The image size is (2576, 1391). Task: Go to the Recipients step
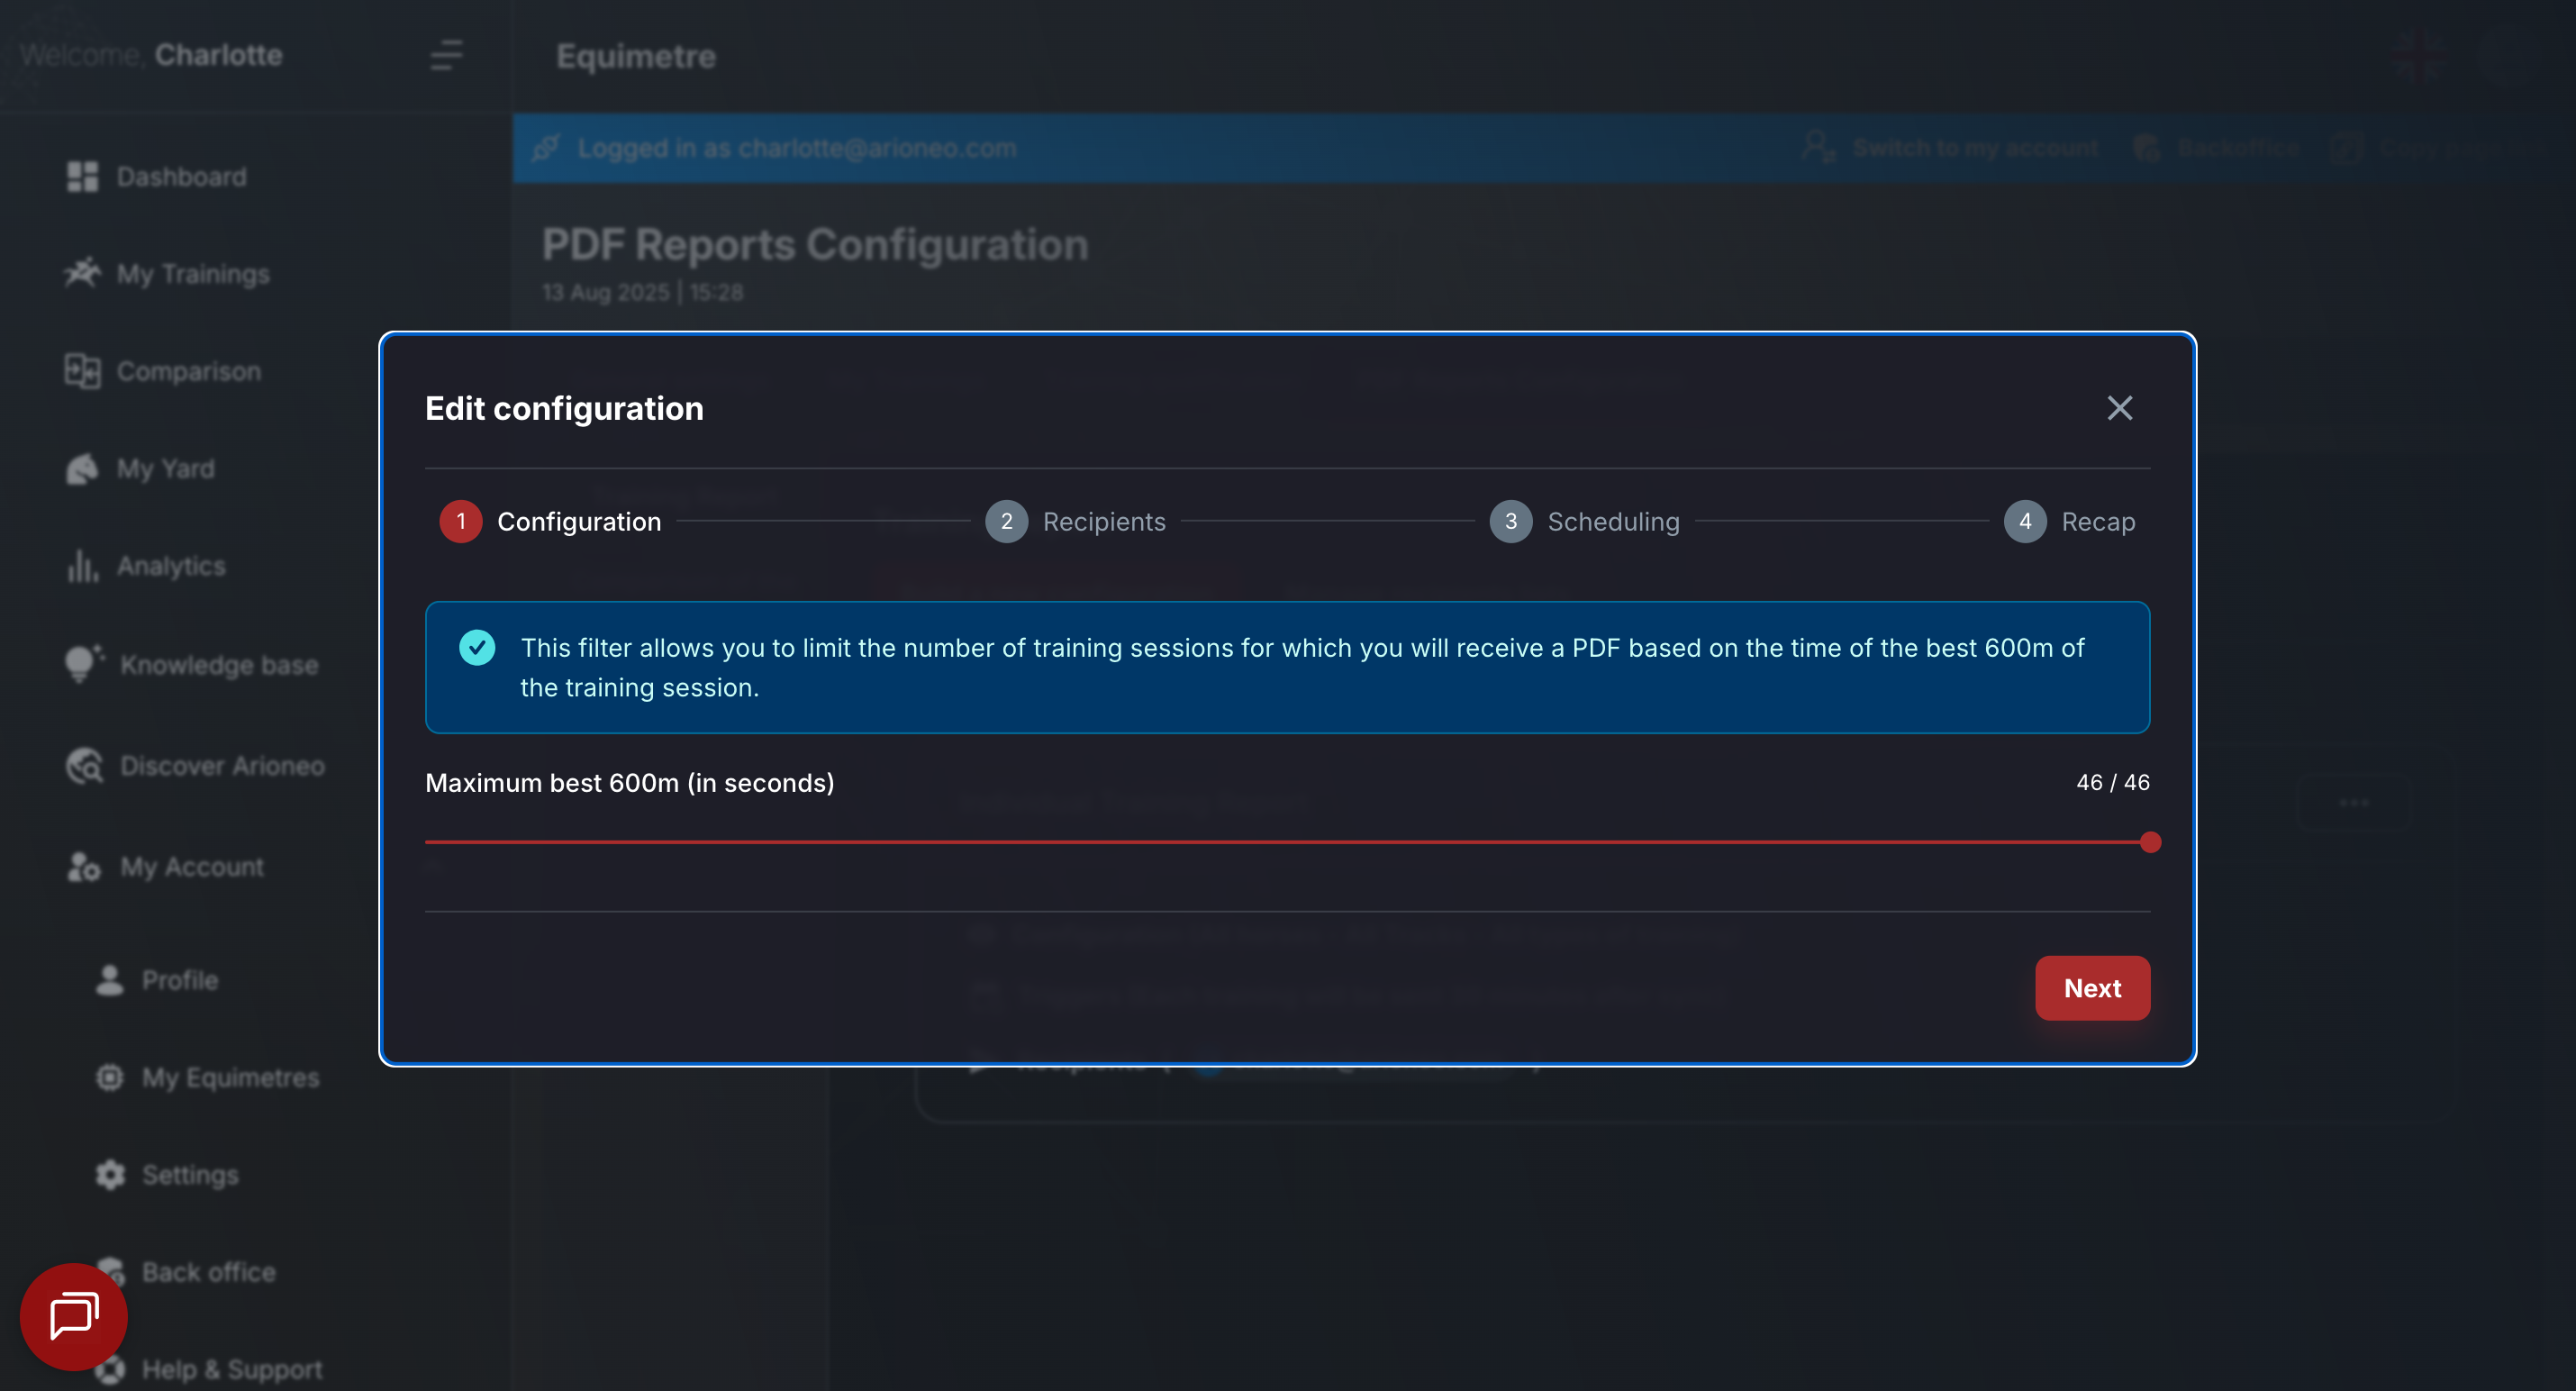(x=1075, y=521)
